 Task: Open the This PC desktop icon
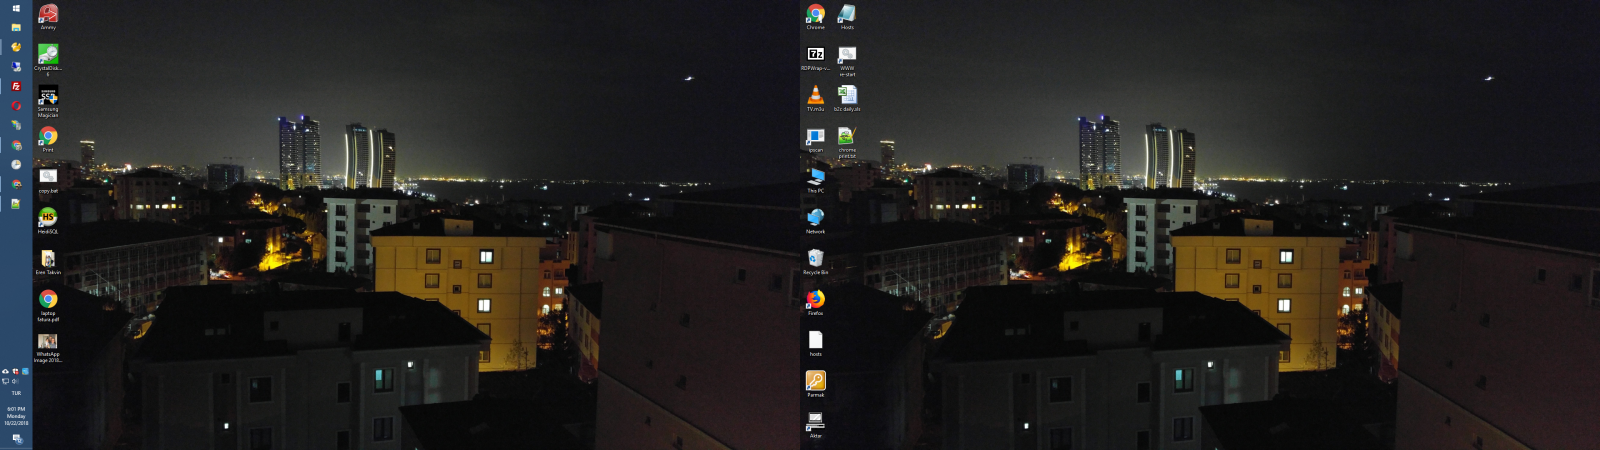click(x=815, y=177)
